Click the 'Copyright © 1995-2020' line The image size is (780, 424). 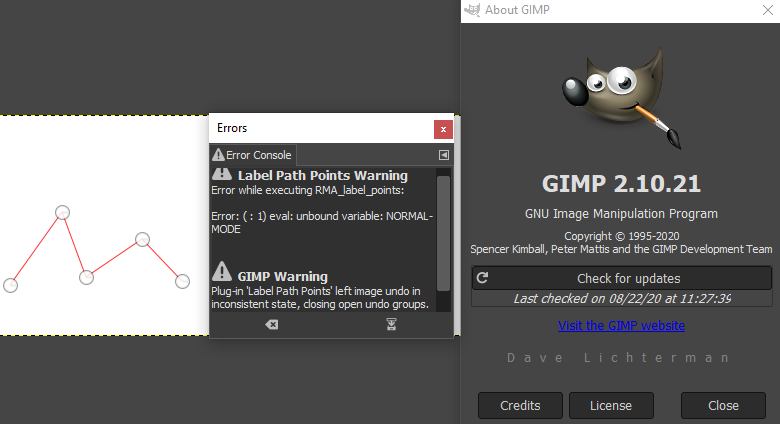click(x=621, y=236)
